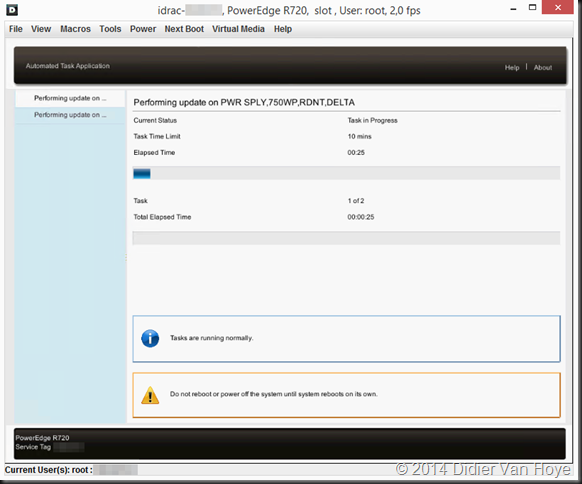582x484 pixels.
Task: Click the 00:25 elapsed time value
Action: tap(356, 153)
